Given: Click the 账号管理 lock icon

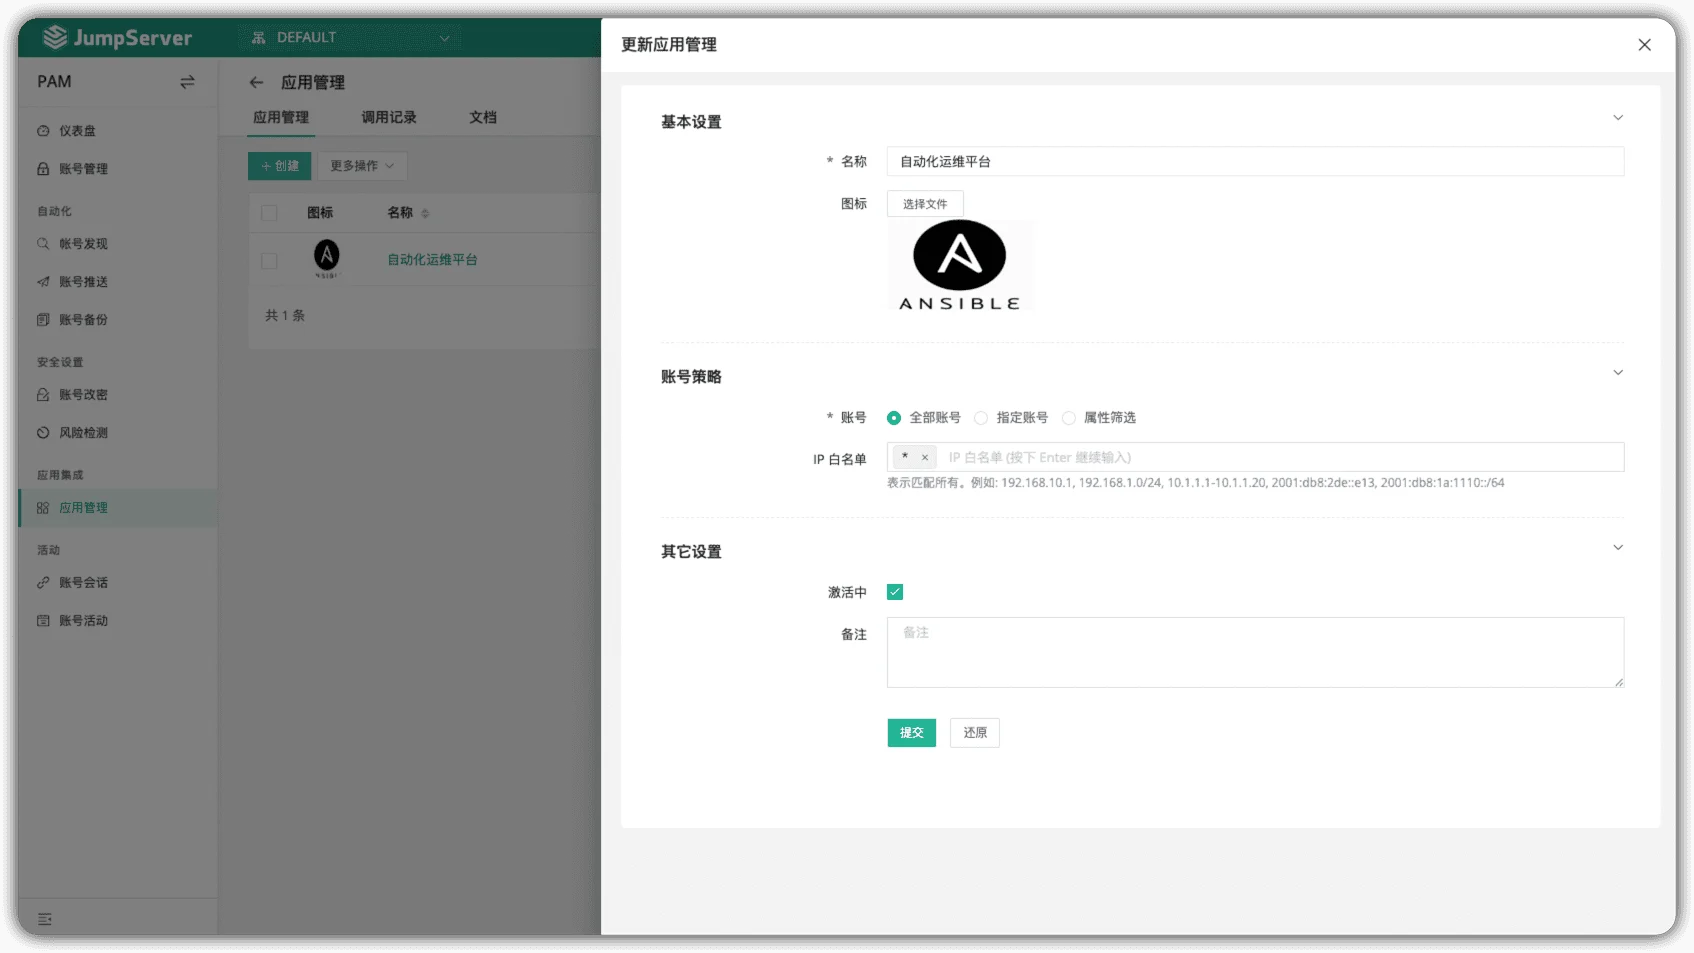Looking at the screenshot, I should point(43,169).
